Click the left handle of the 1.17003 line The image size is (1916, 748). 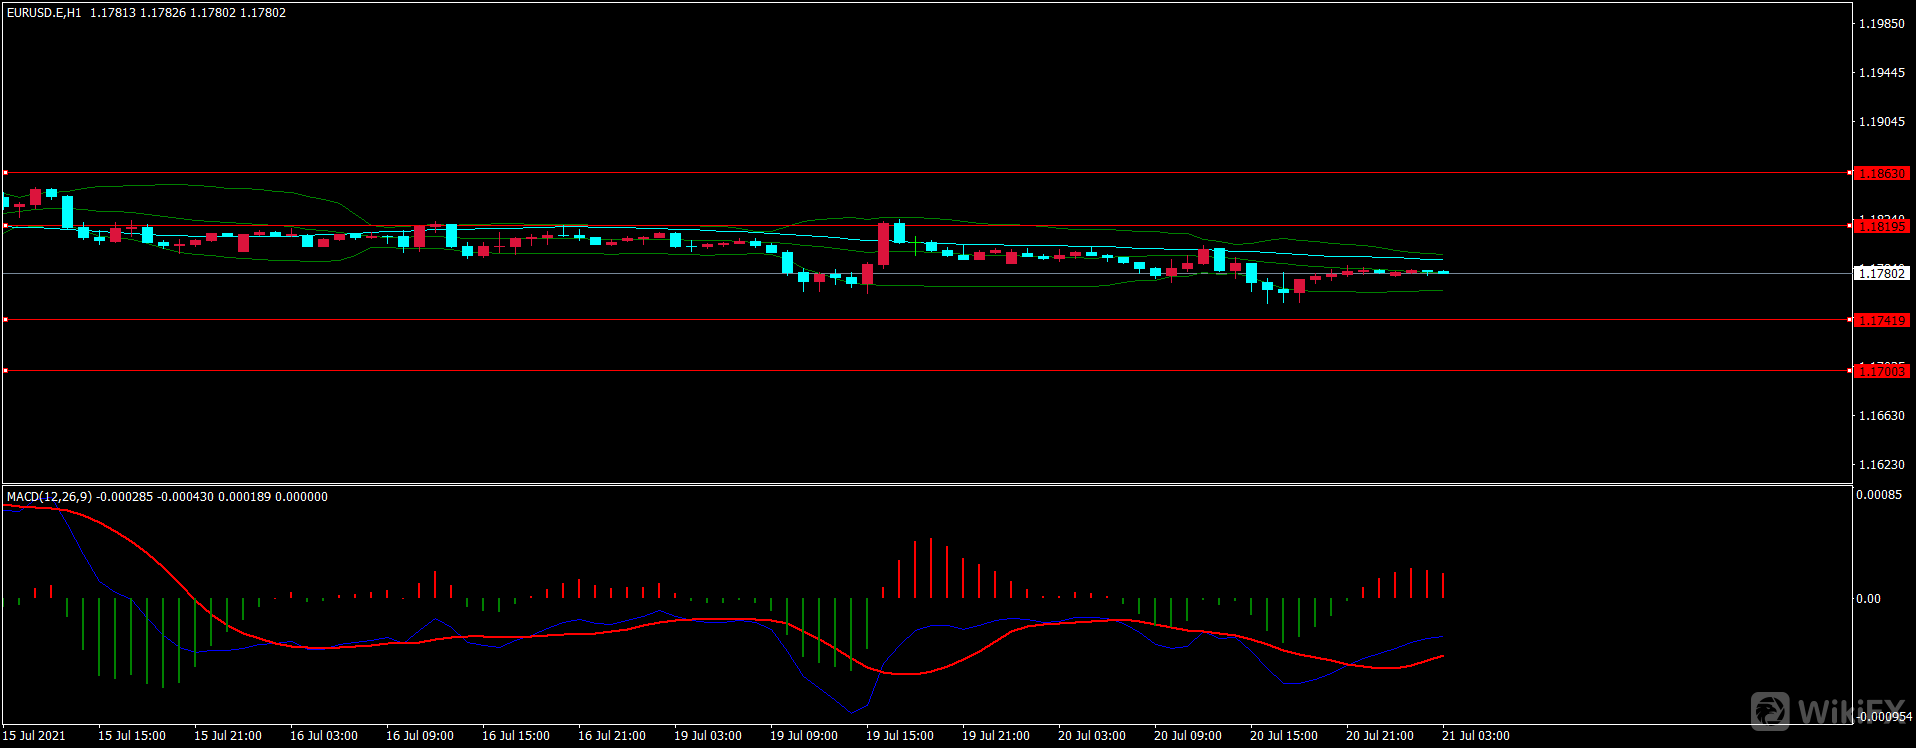click(x=5, y=371)
